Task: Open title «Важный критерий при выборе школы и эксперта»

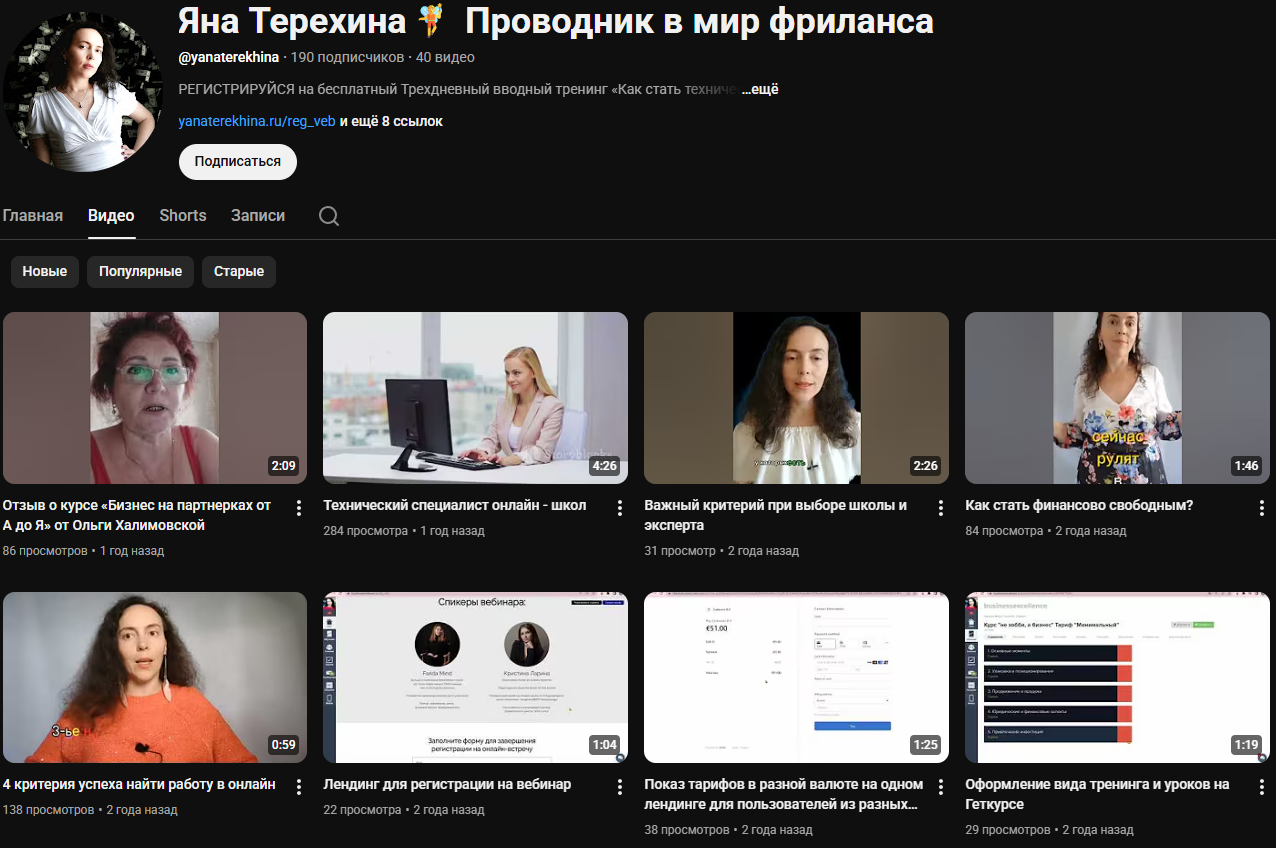Action: pos(776,515)
